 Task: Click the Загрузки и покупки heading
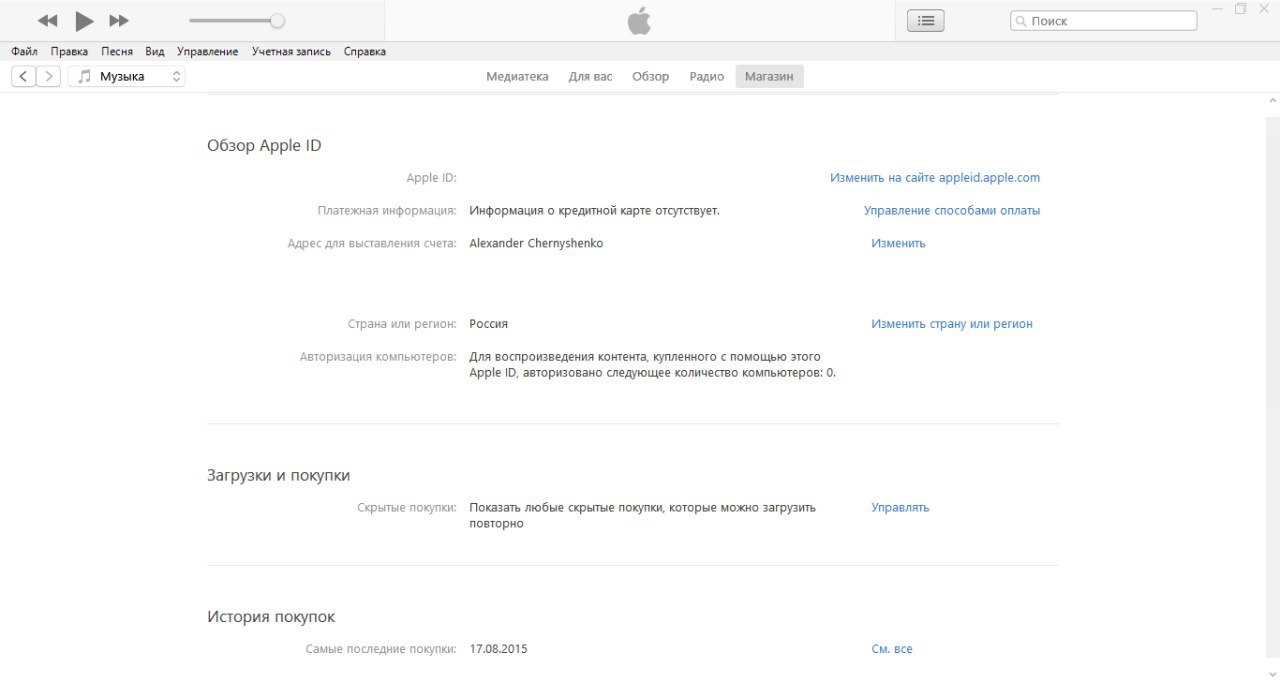278,475
